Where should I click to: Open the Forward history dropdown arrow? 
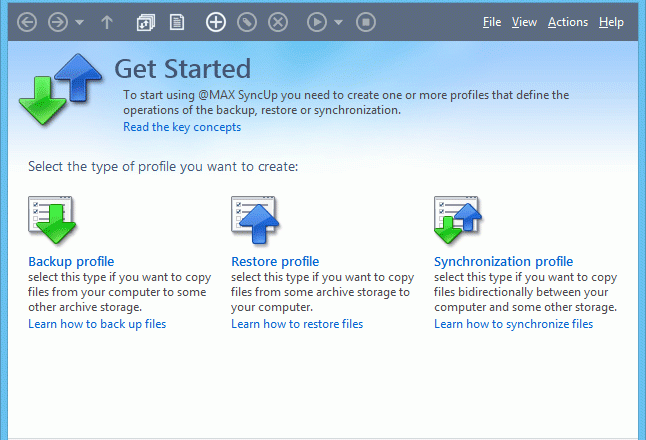(x=80, y=22)
